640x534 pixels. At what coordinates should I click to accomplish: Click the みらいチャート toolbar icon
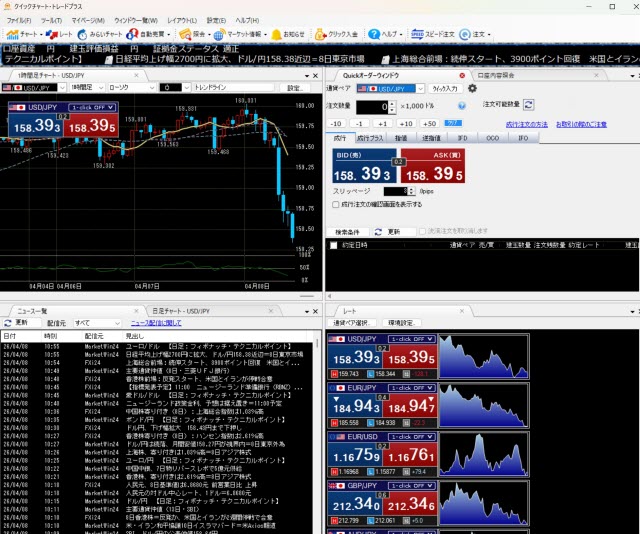tap(104, 34)
